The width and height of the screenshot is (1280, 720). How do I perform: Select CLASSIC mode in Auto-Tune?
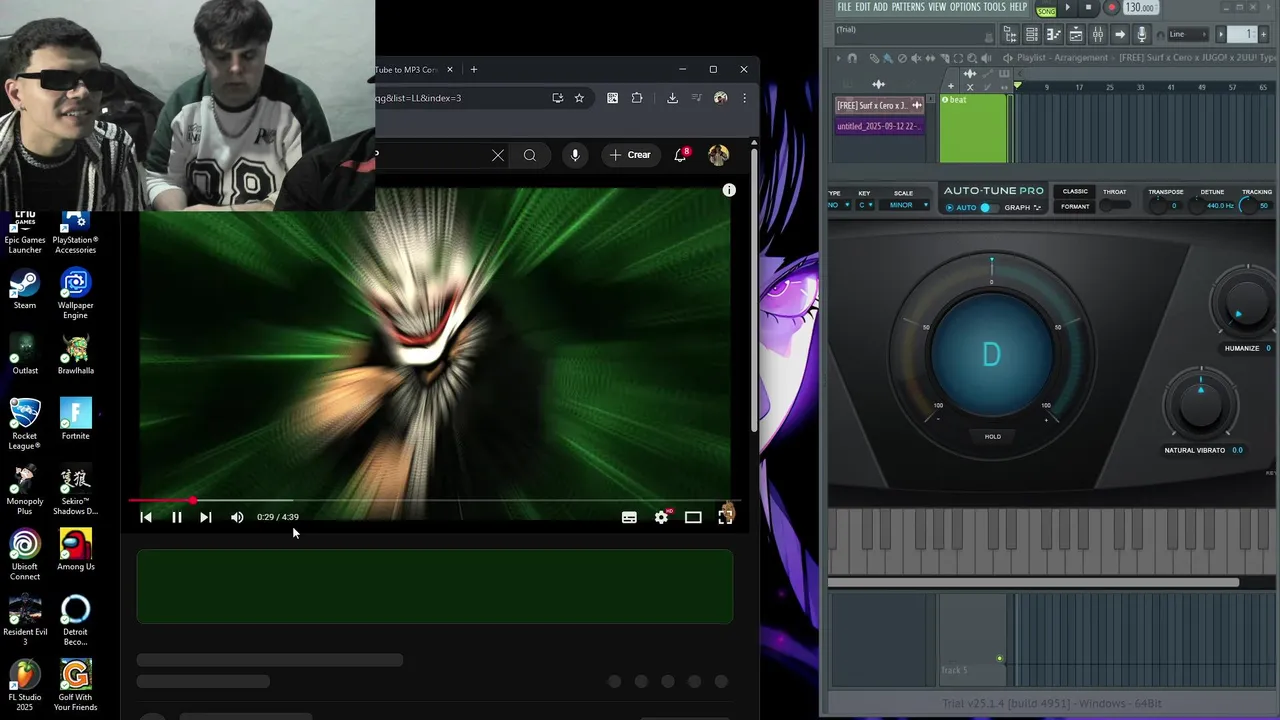click(x=1075, y=192)
